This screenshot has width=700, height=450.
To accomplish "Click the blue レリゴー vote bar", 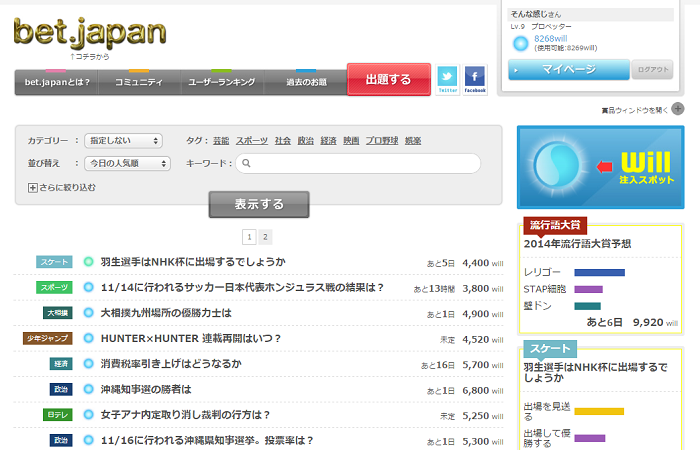I will click(599, 272).
